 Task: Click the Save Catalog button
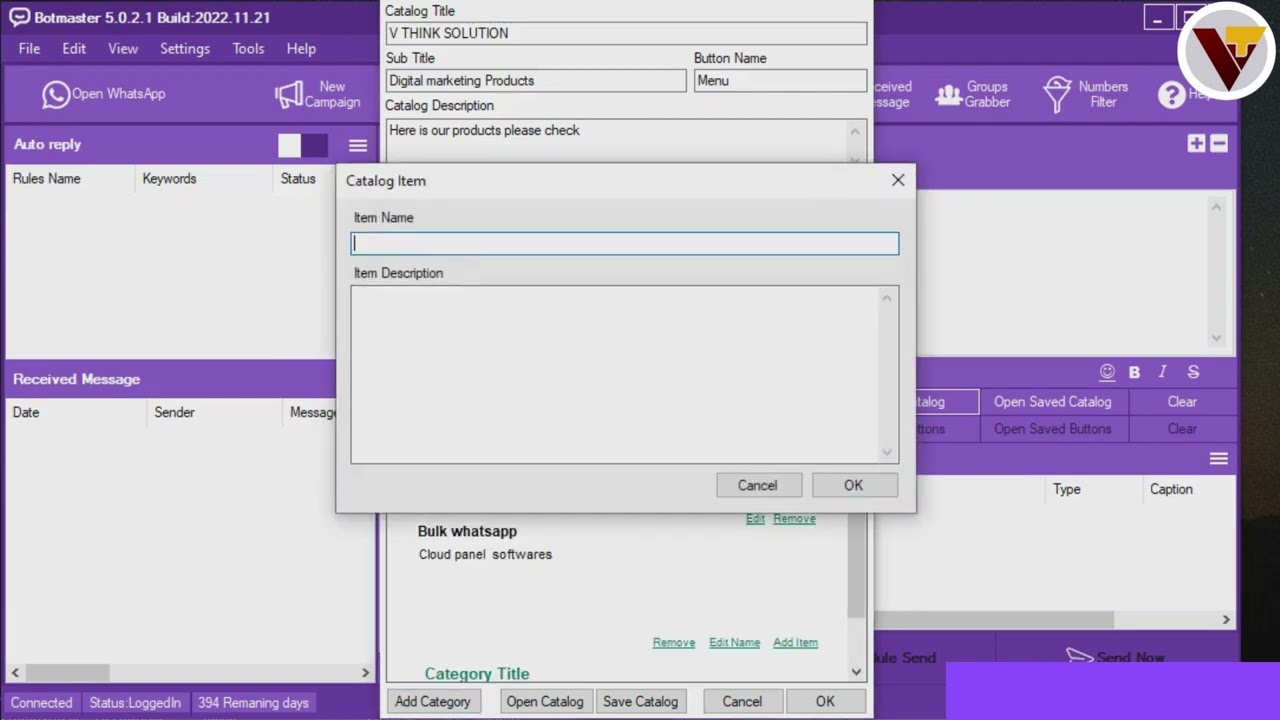(x=641, y=701)
